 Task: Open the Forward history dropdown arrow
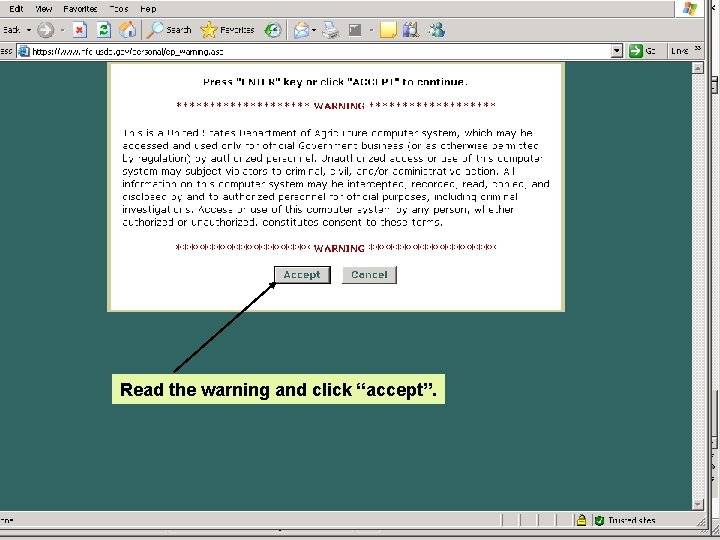tap(62, 30)
